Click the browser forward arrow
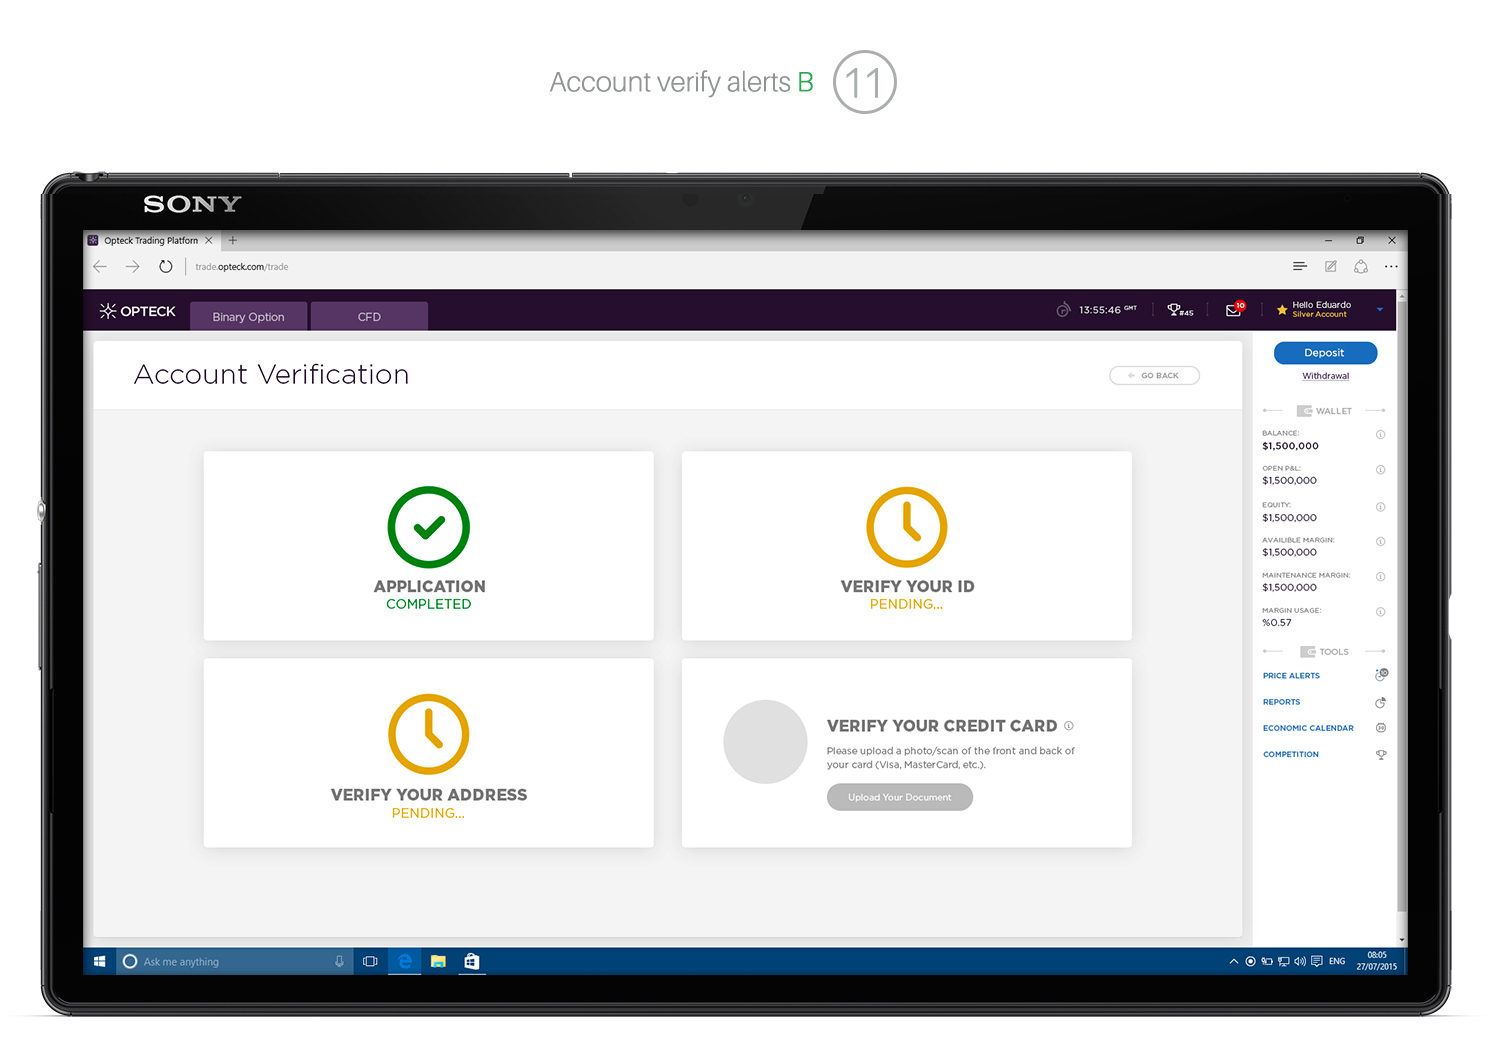 [x=132, y=266]
